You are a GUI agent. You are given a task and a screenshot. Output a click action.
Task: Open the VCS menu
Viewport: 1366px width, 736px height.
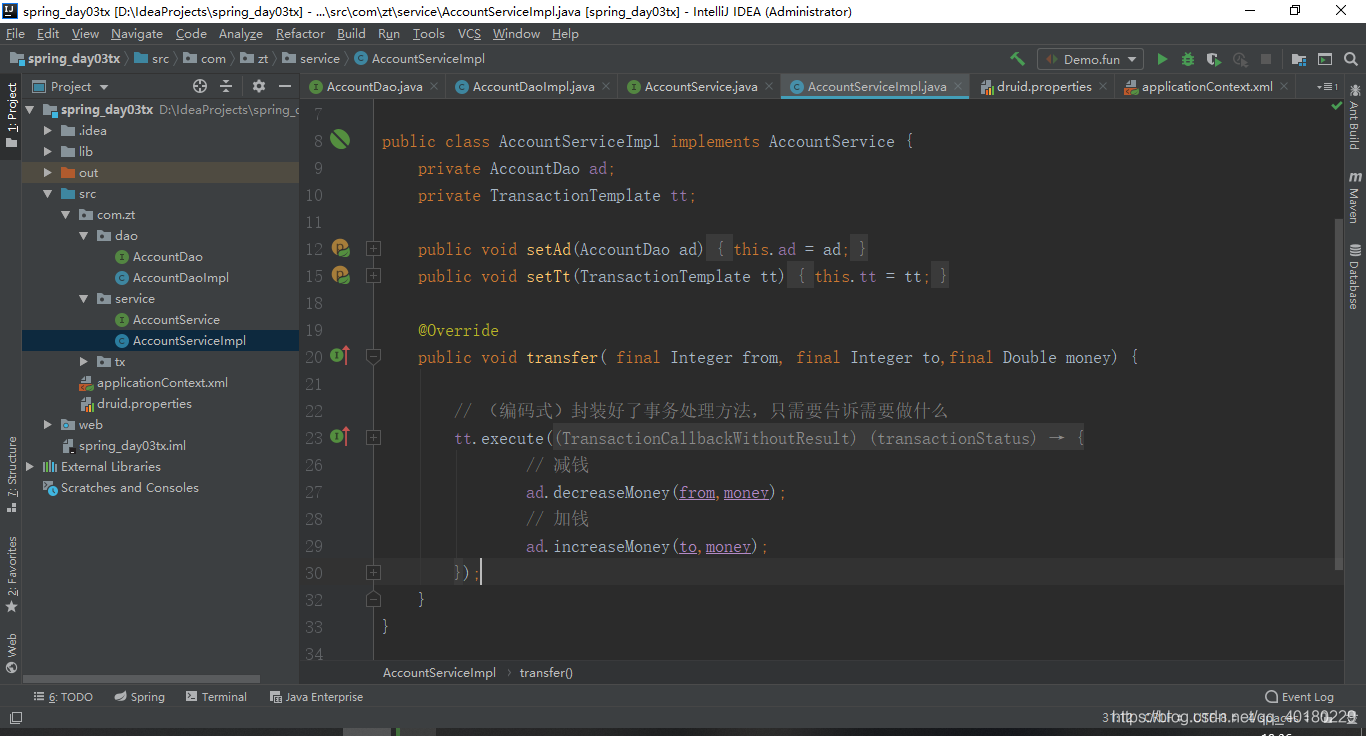[469, 33]
